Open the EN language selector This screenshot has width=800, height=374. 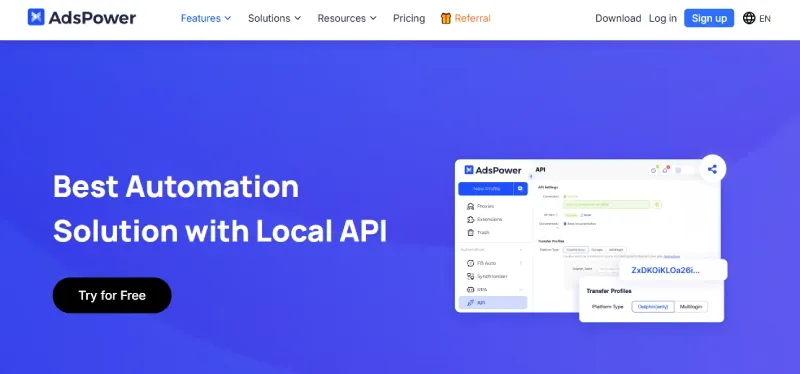[765, 19]
